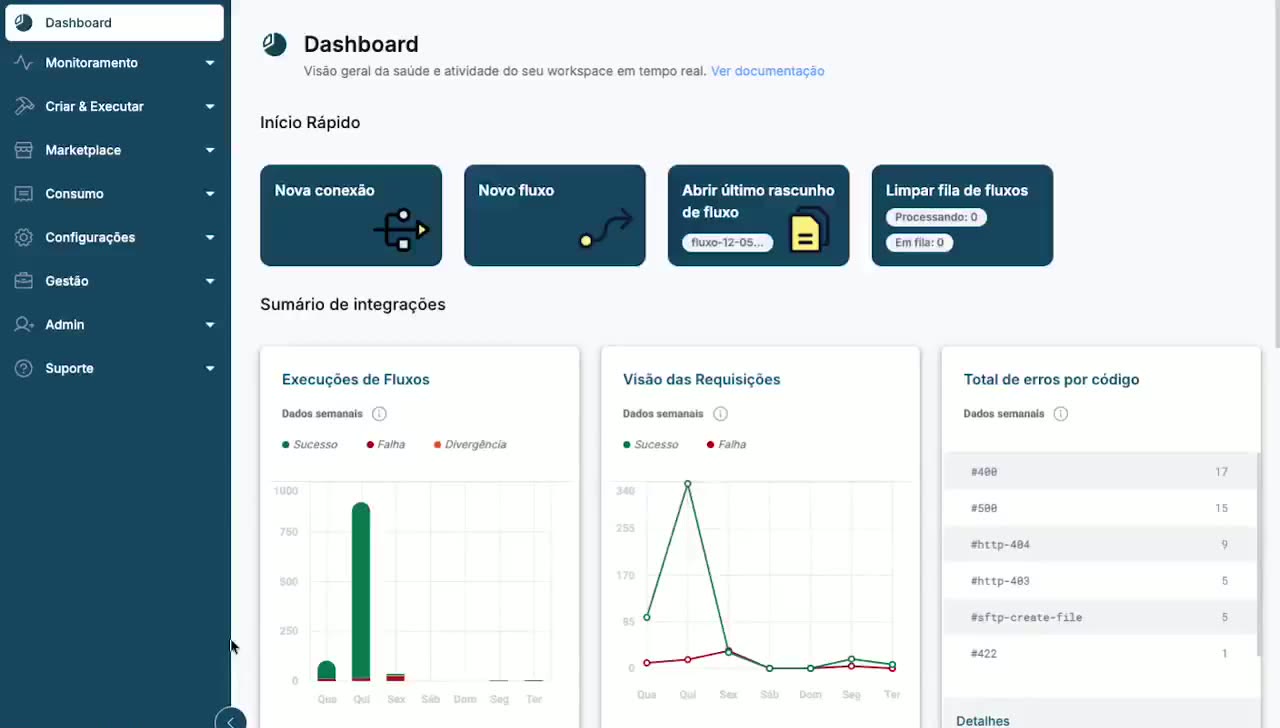
Task: Click the Admin user icon
Action: point(24,325)
